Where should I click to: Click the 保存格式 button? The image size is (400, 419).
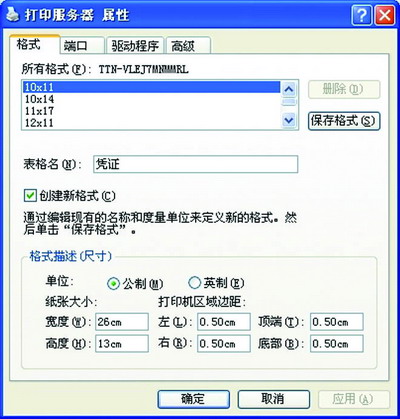click(344, 121)
